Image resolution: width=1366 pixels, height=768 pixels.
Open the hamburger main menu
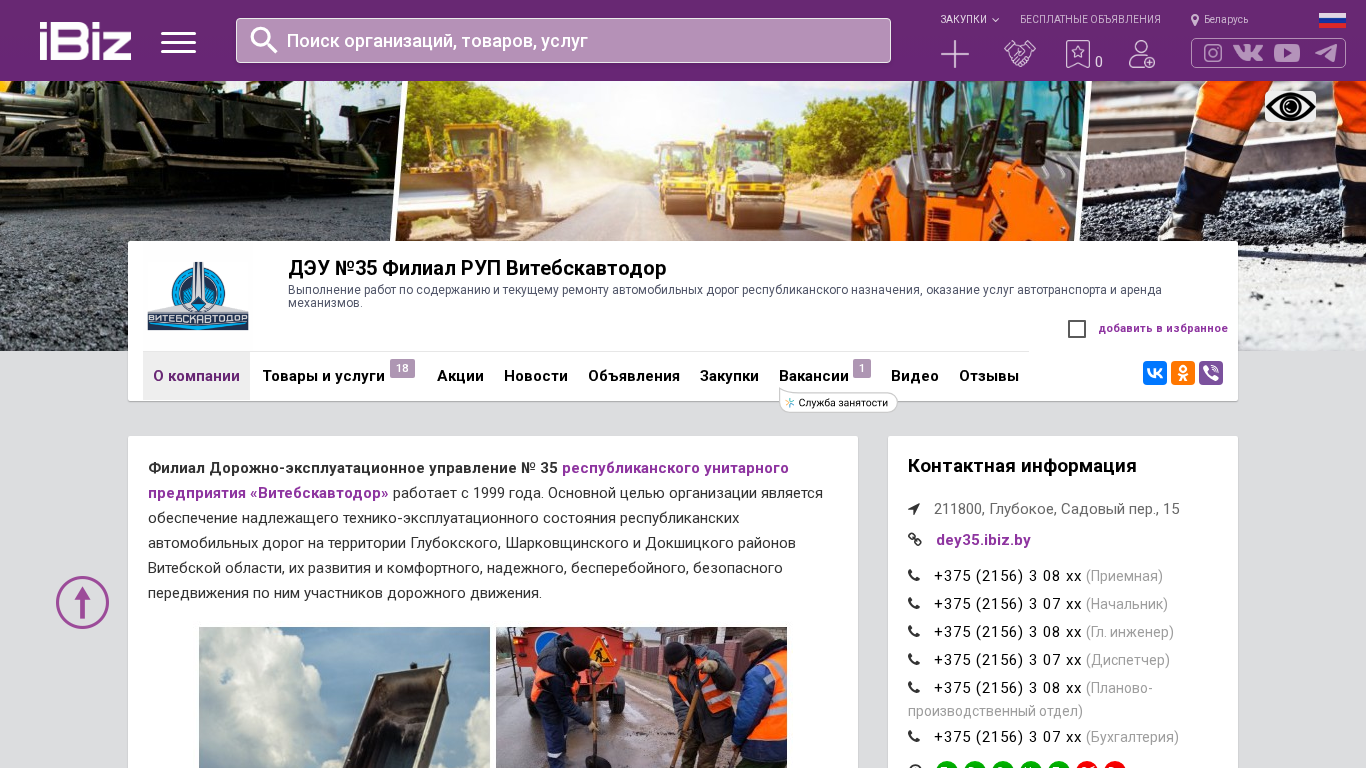pos(178,42)
